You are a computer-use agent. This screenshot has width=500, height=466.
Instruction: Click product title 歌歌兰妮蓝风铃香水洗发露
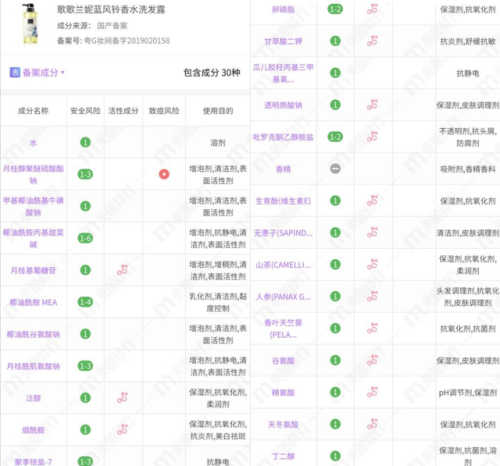coord(111,9)
